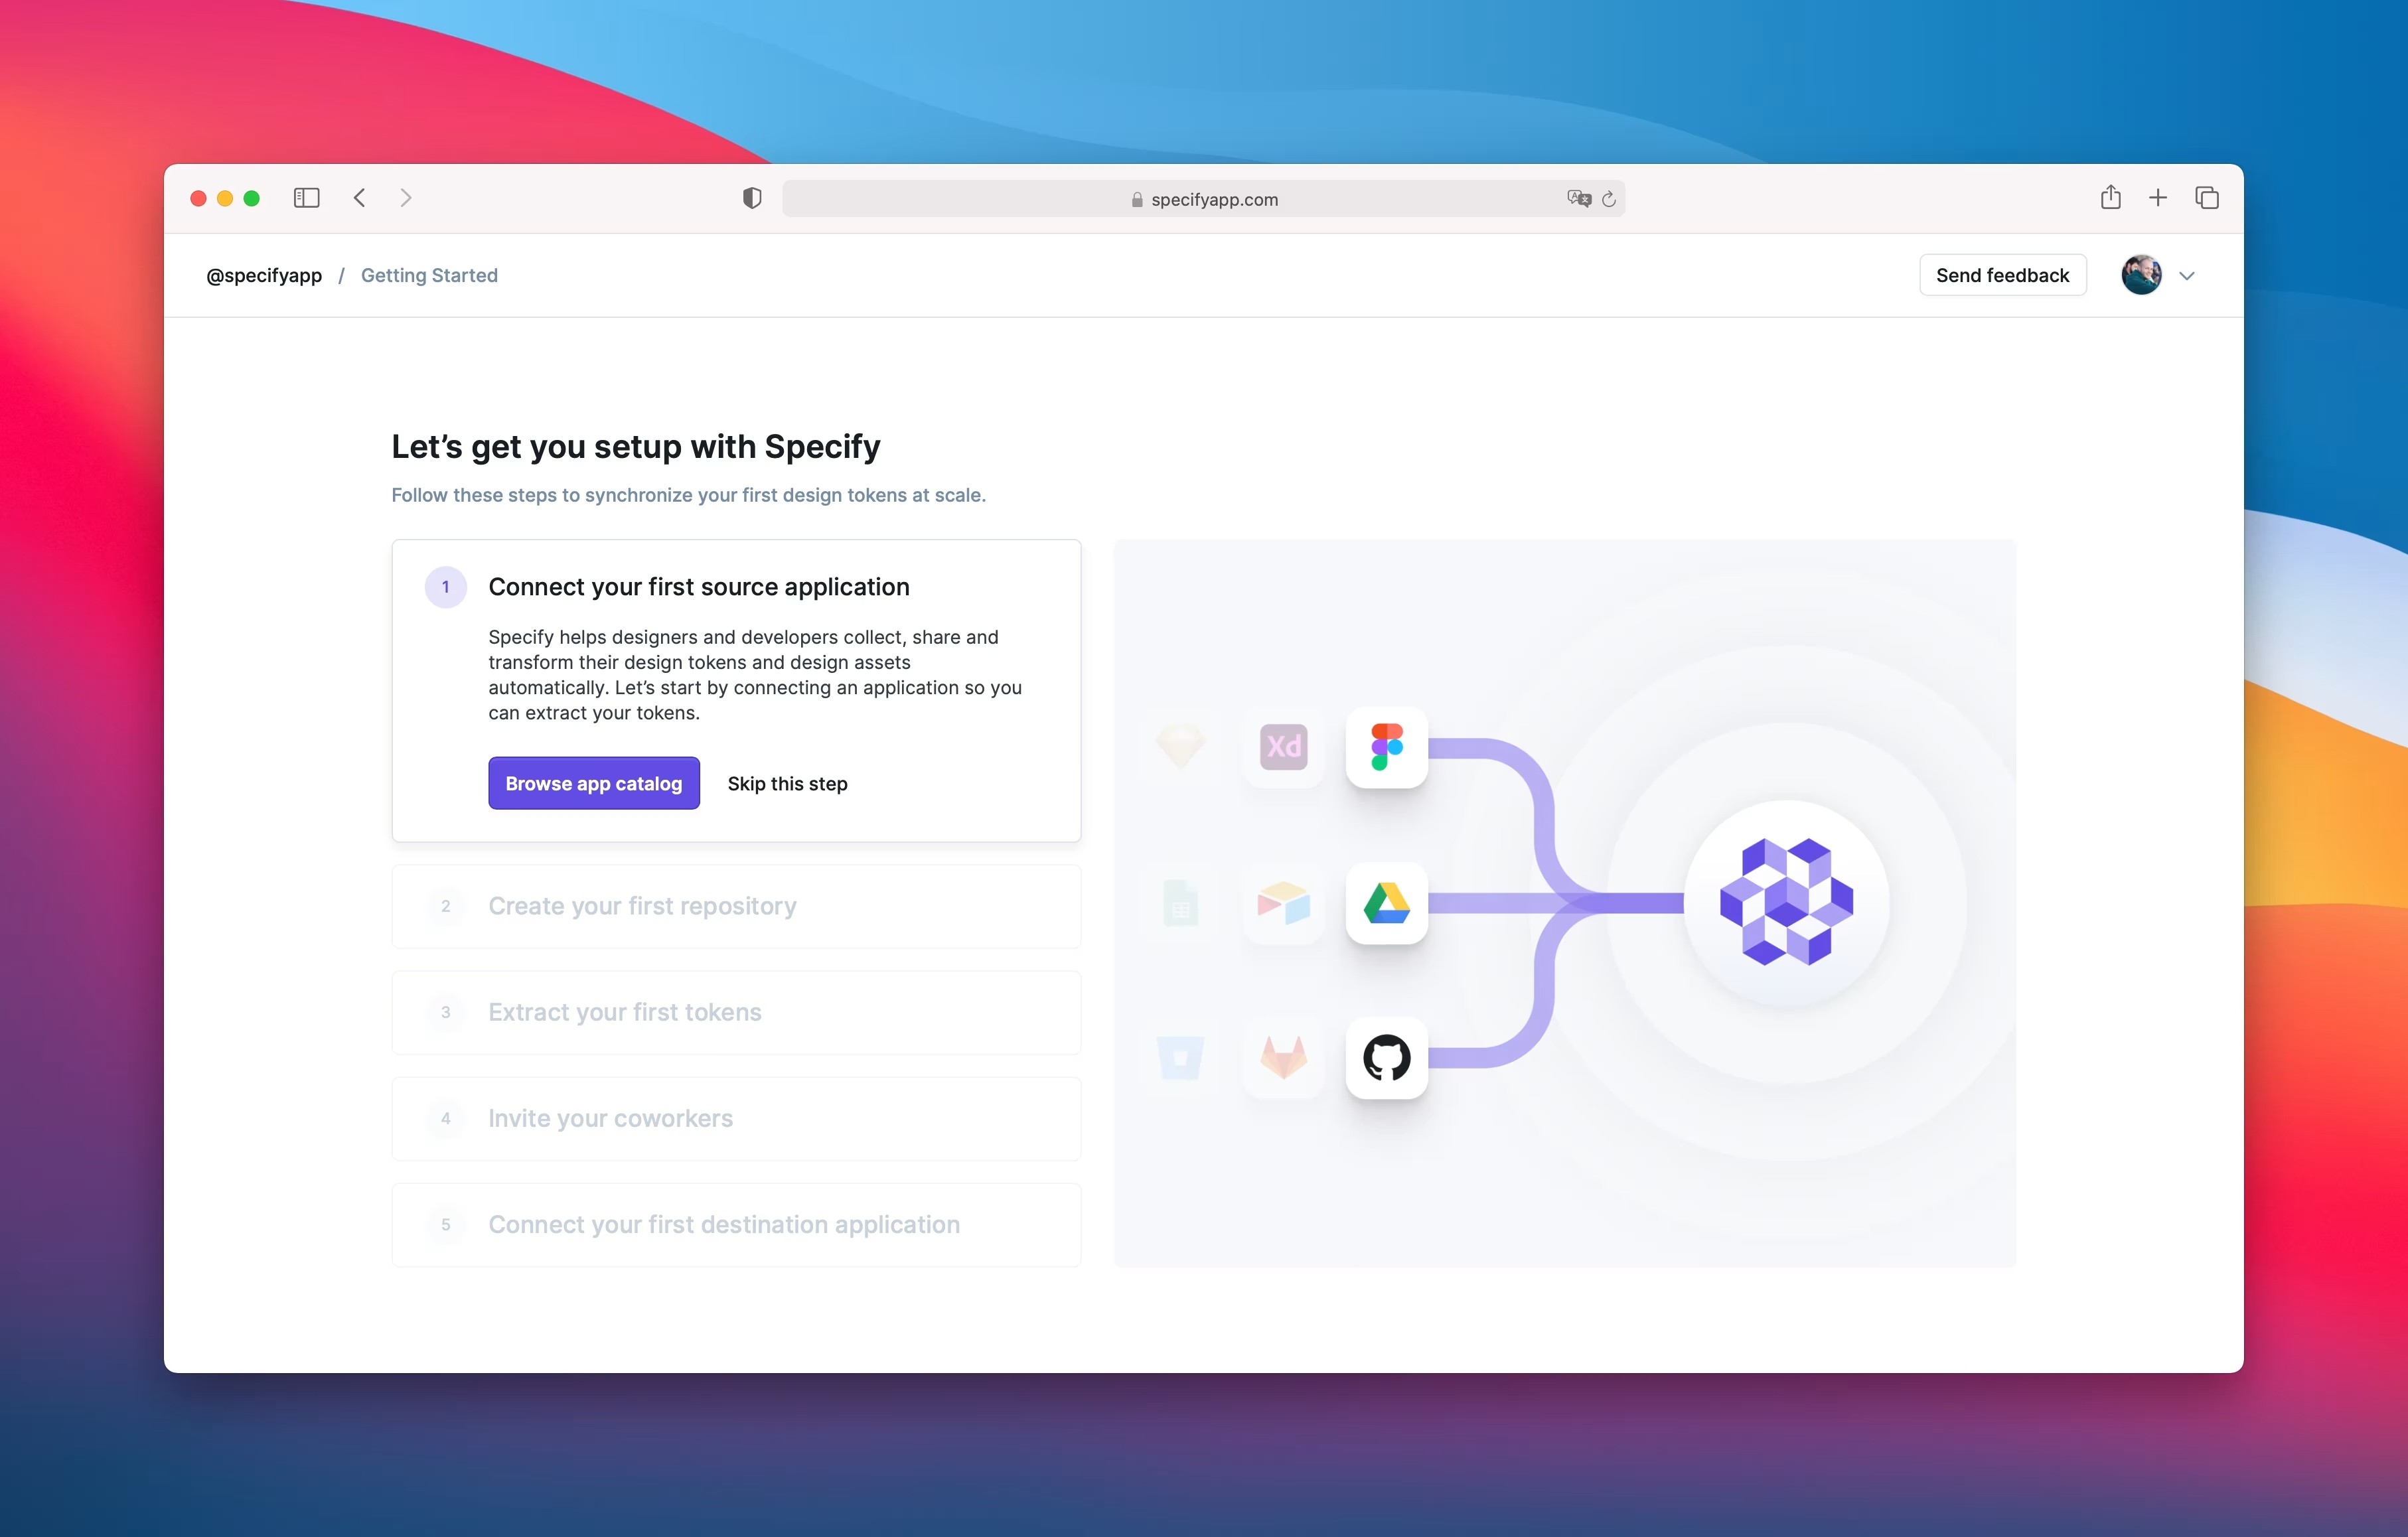Screen dimensions: 2408x1537
Task: Click the Send feedback menu item
Action: 2001,273
